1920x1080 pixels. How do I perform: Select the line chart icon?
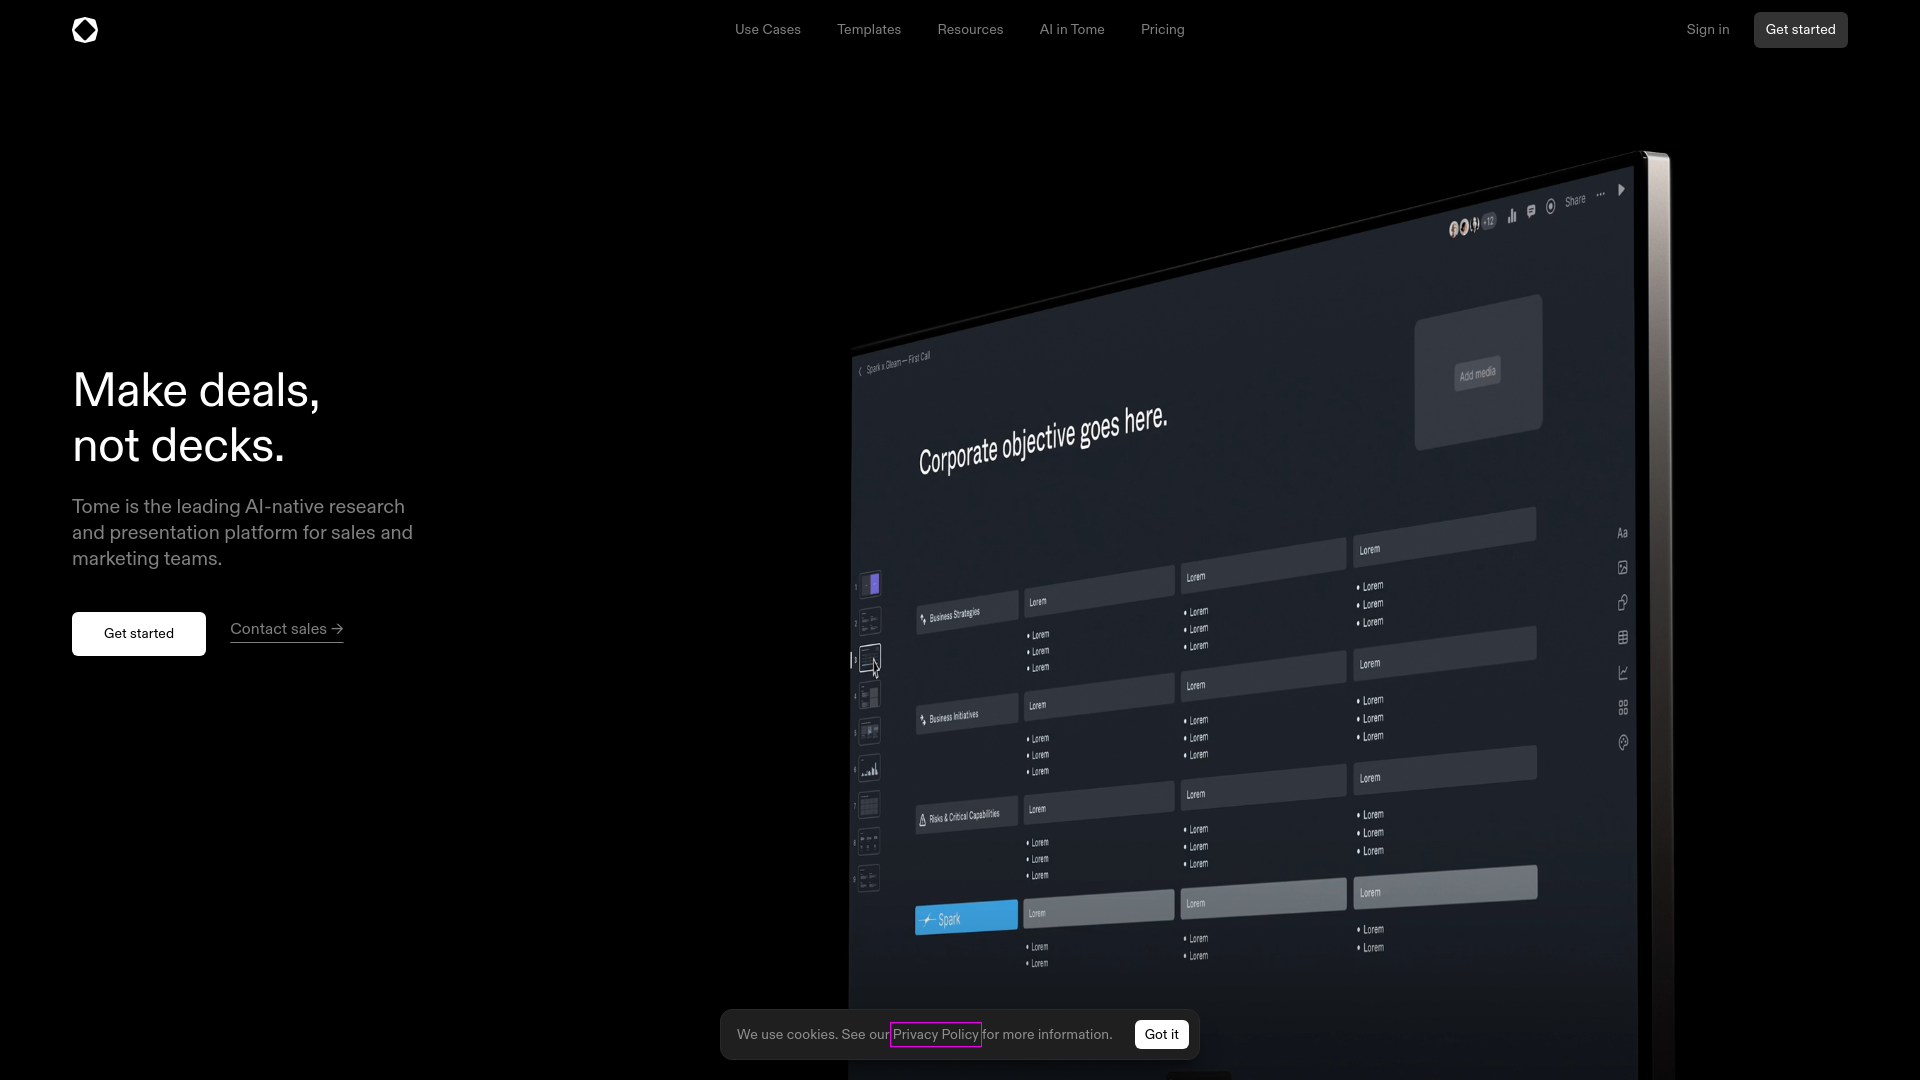pos(1623,673)
